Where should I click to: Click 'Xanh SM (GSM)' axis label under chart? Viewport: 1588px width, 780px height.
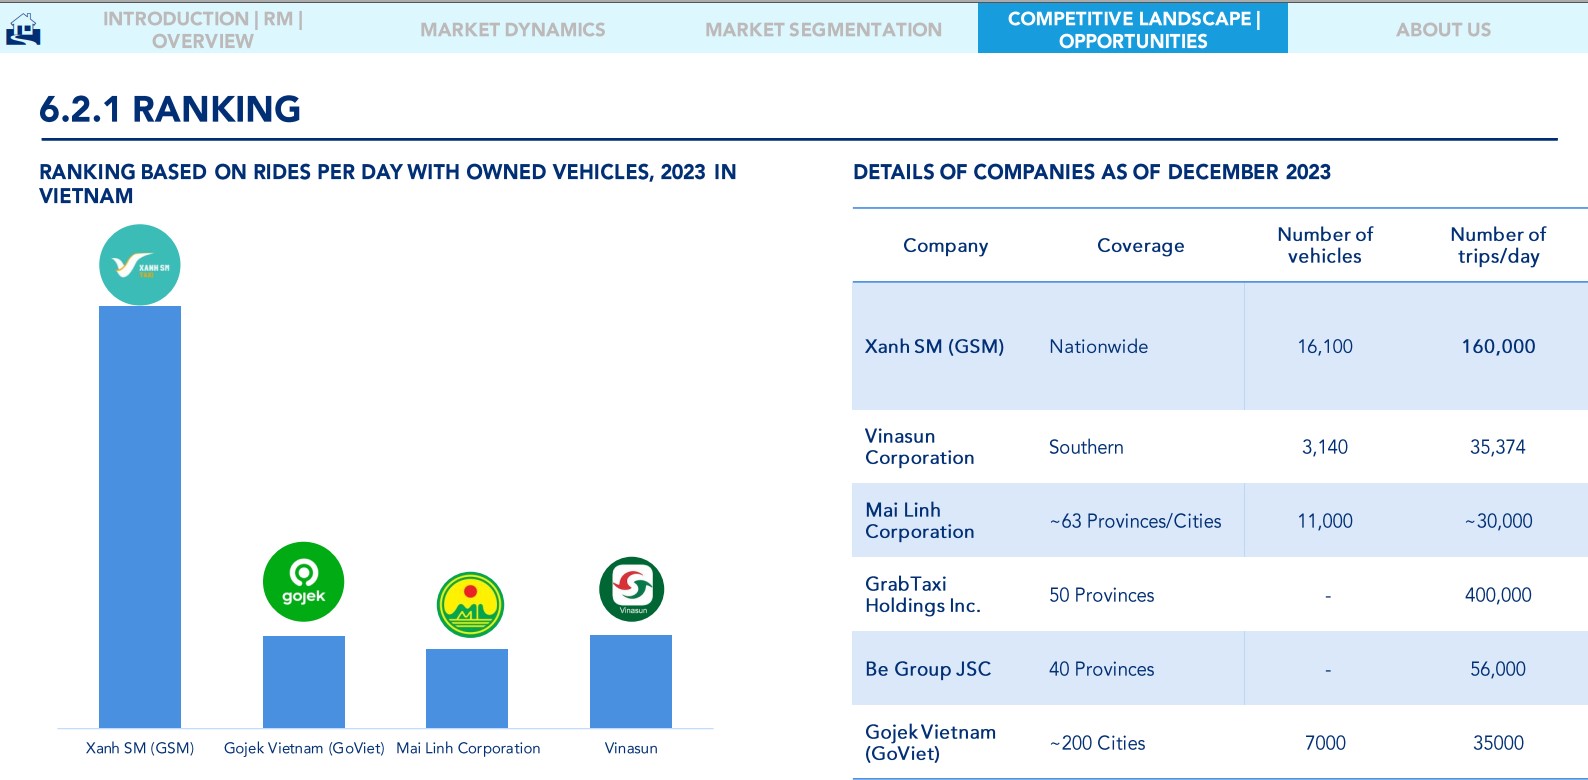[140, 748]
